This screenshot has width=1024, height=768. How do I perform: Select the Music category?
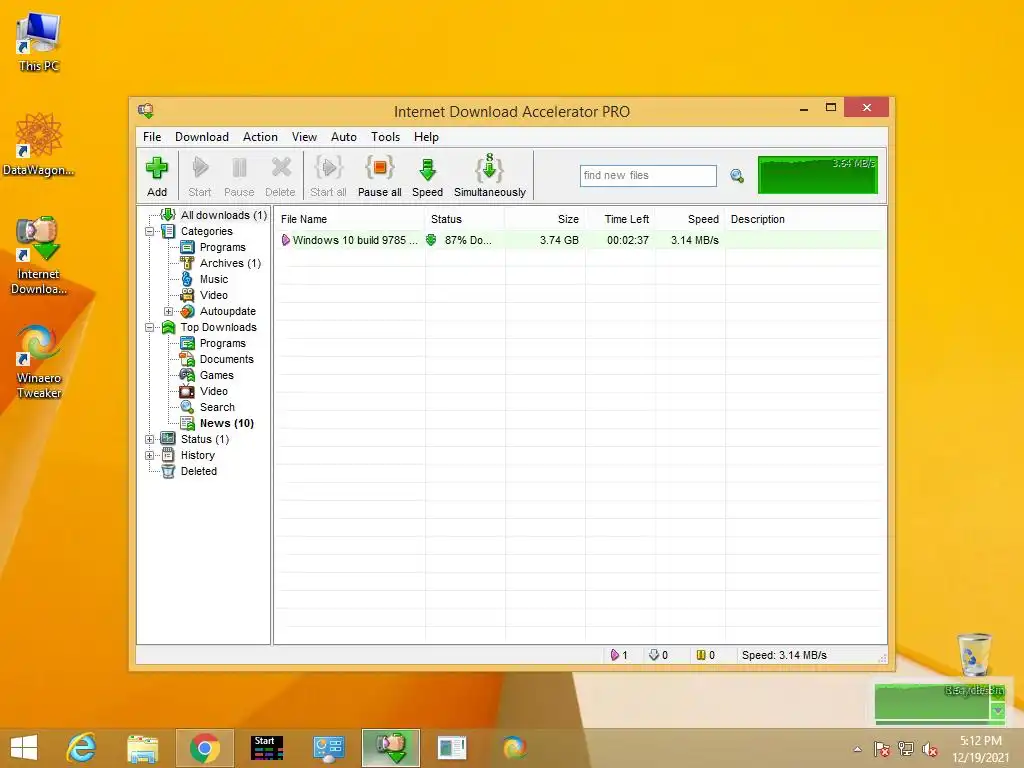(214, 279)
